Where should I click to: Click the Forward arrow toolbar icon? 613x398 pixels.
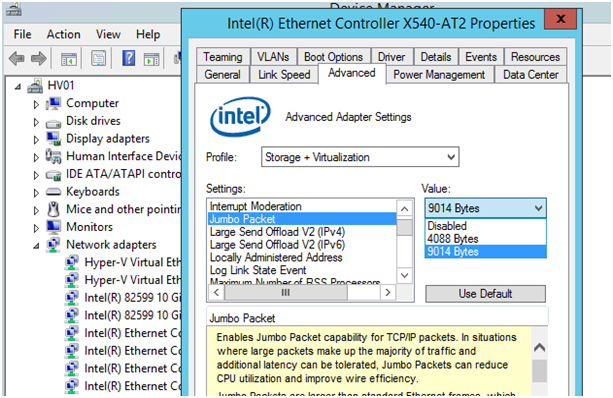[x=38, y=59]
